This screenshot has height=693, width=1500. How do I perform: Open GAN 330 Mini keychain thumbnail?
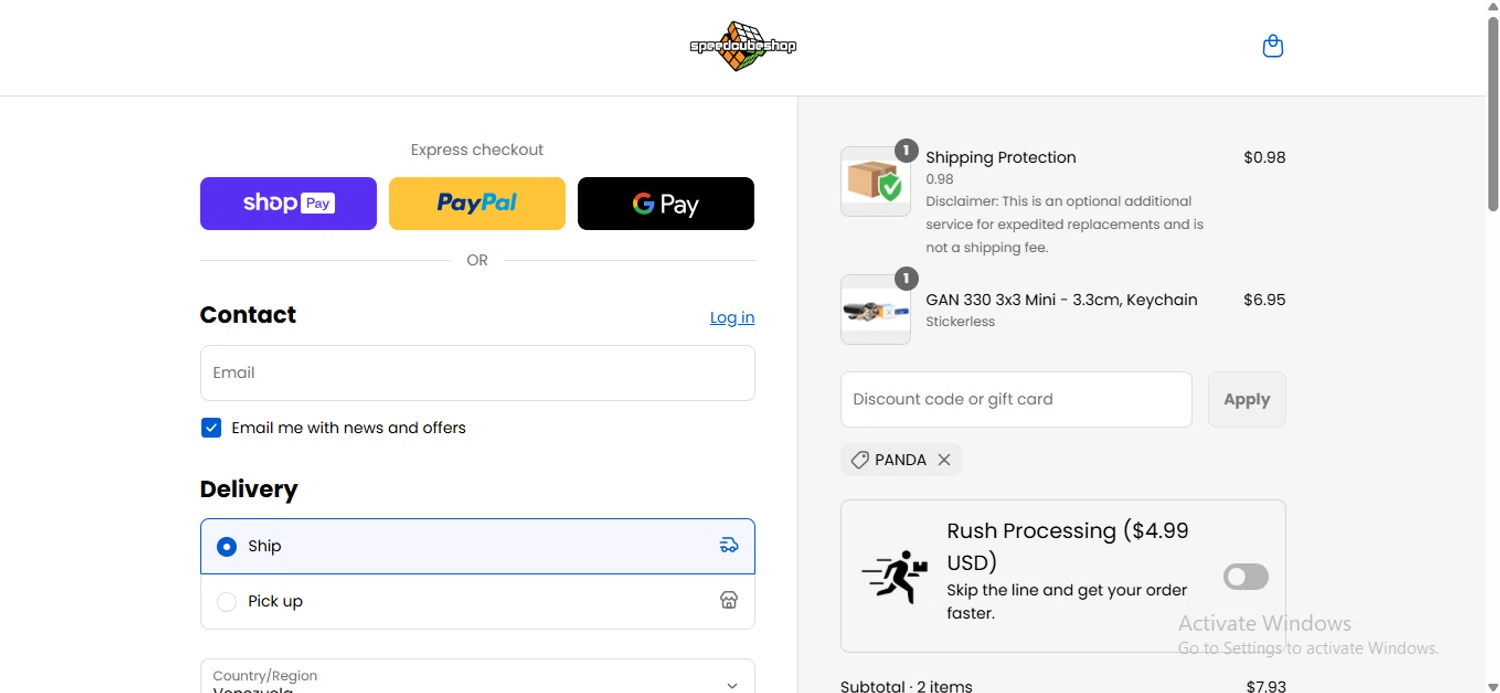click(x=875, y=310)
